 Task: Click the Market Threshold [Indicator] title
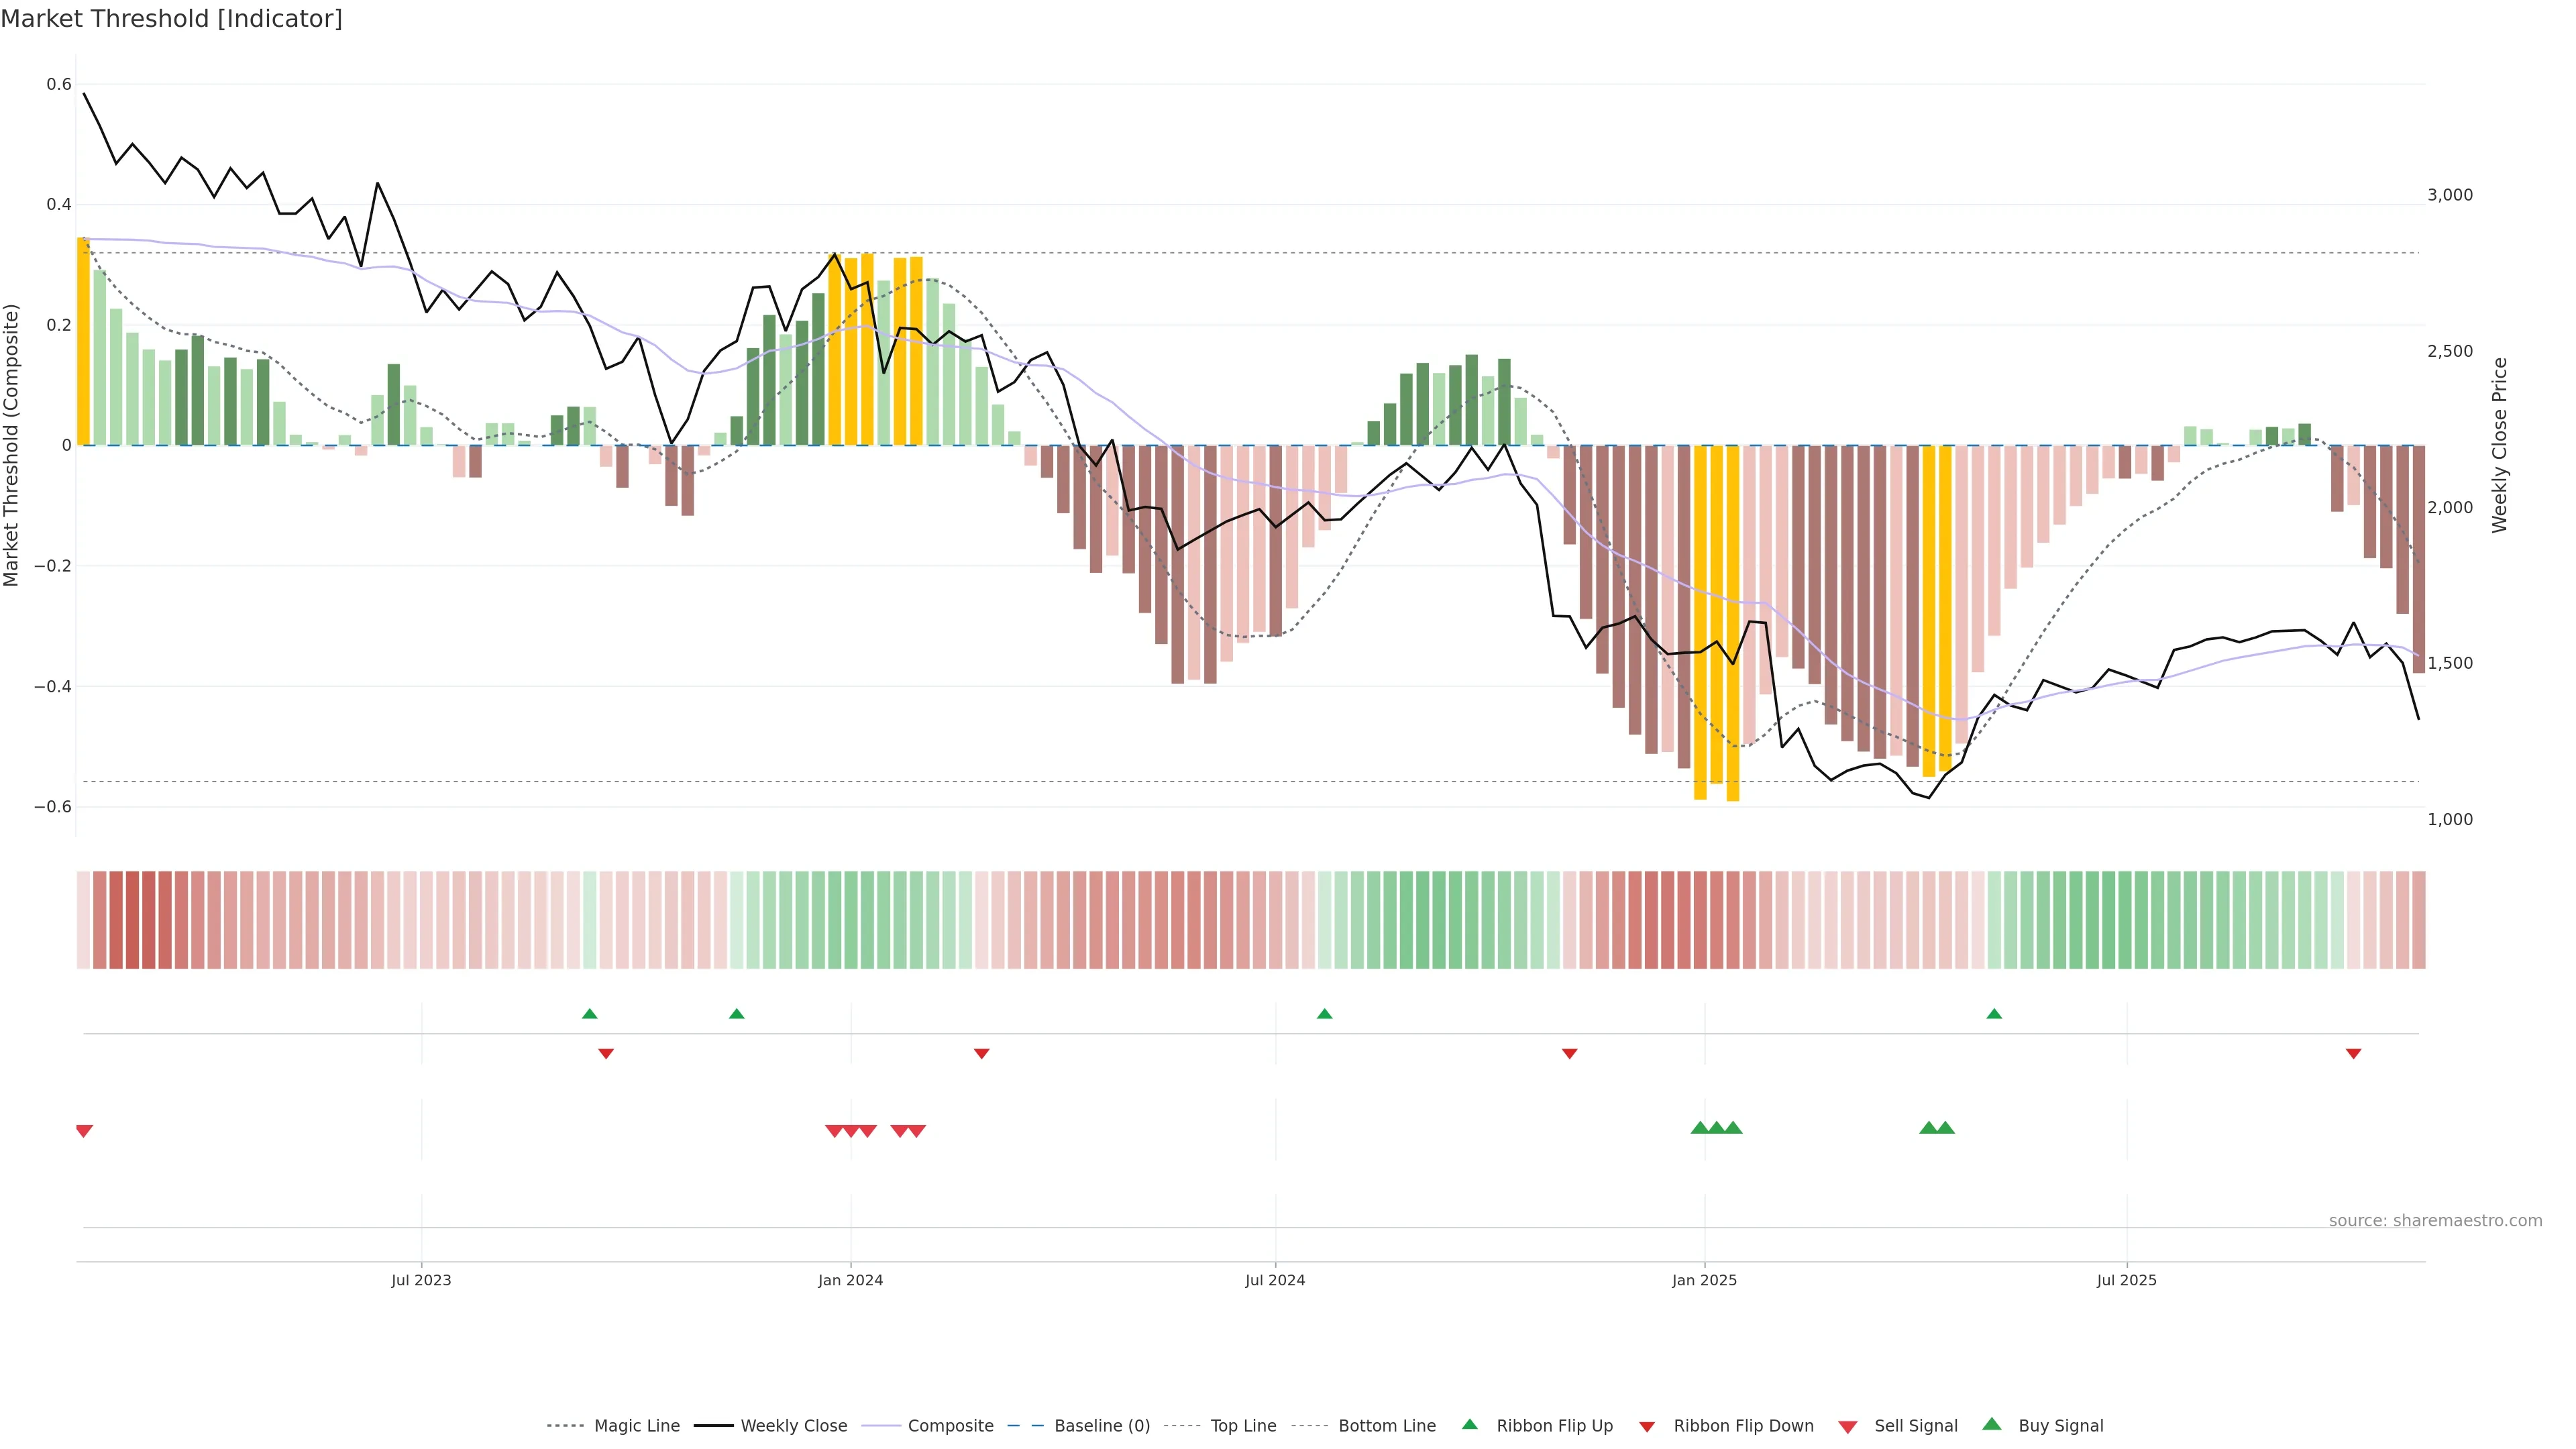tap(171, 19)
